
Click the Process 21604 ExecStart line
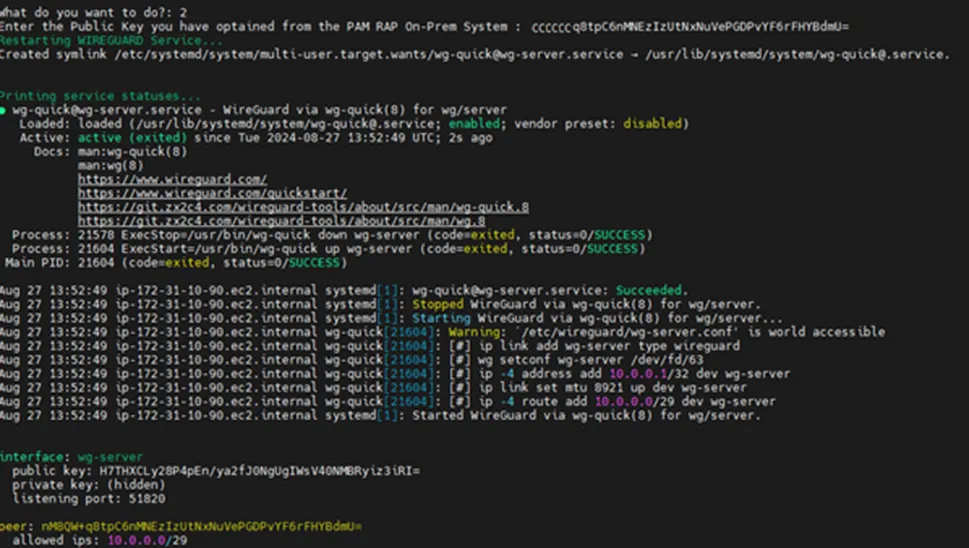[x=329, y=248]
